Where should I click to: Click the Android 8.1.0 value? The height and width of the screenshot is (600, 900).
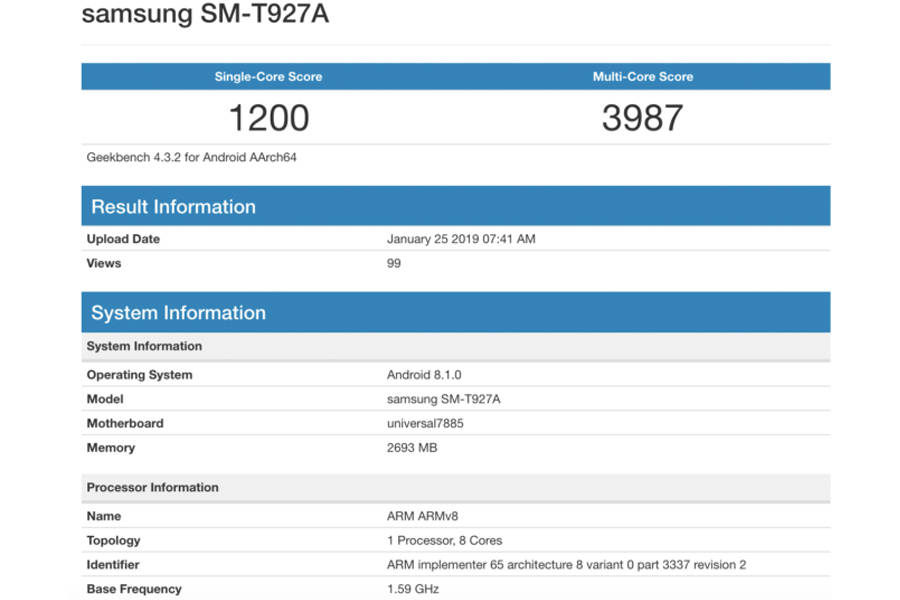pyautogui.click(x=422, y=375)
